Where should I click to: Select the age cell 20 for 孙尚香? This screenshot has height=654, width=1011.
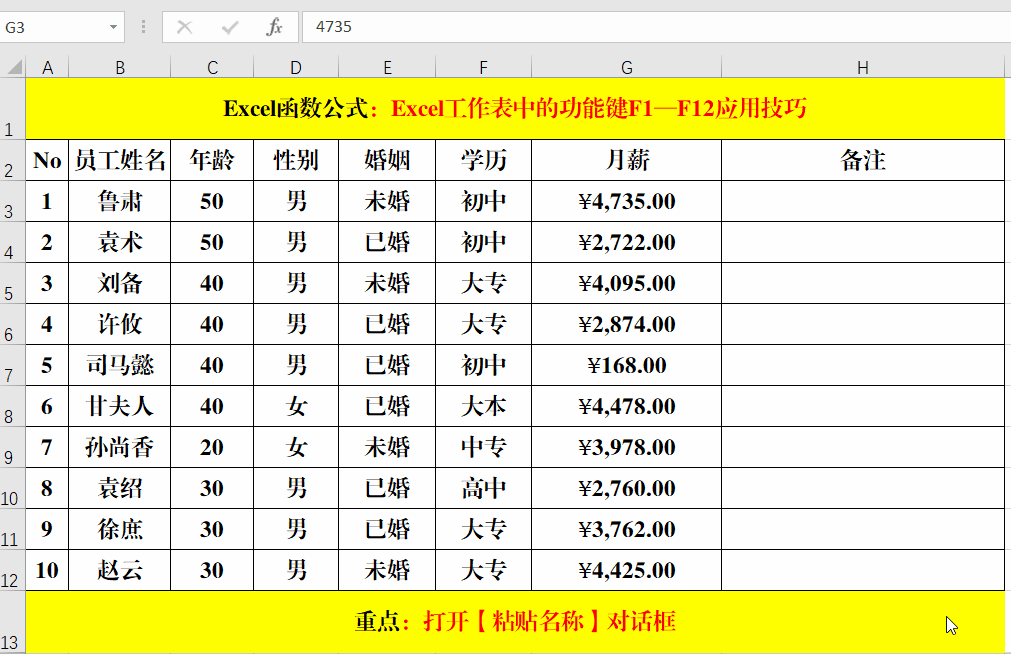click(212, 447)
